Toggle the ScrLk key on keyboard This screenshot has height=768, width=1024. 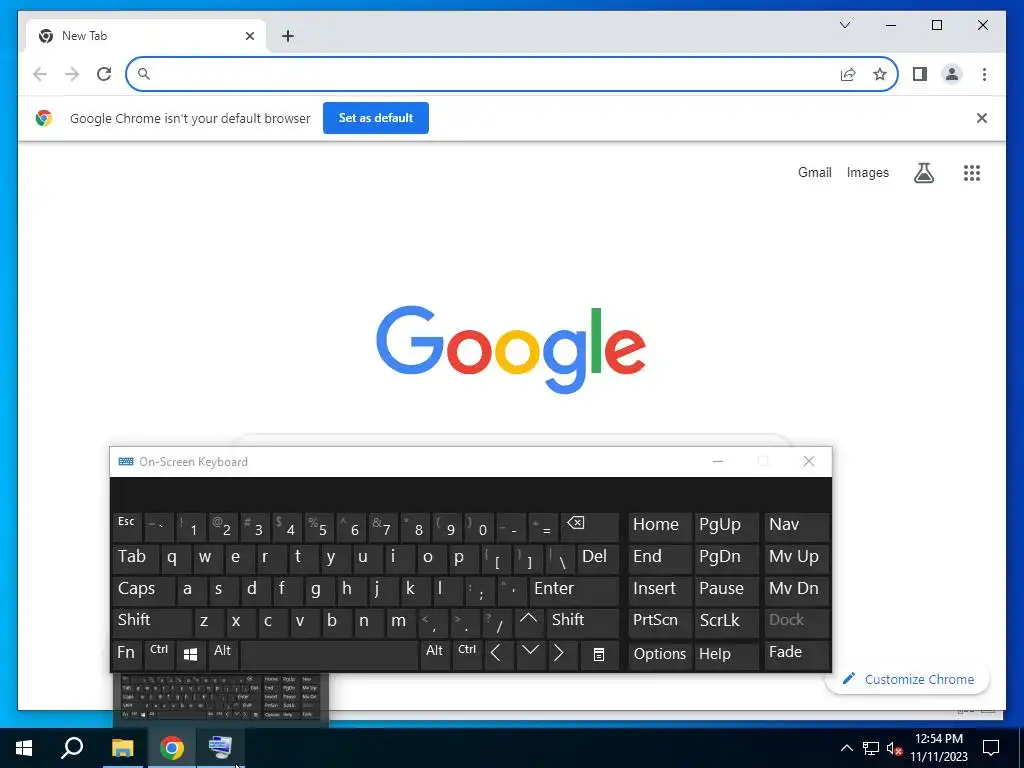pos(726,622)
